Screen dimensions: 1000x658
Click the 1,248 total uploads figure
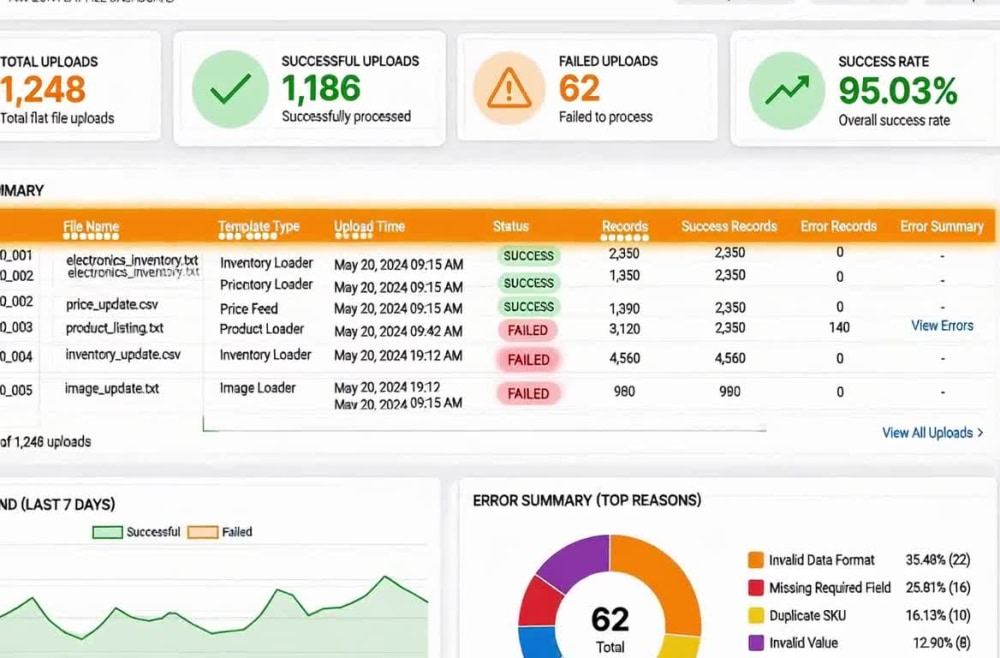point(42,89)
